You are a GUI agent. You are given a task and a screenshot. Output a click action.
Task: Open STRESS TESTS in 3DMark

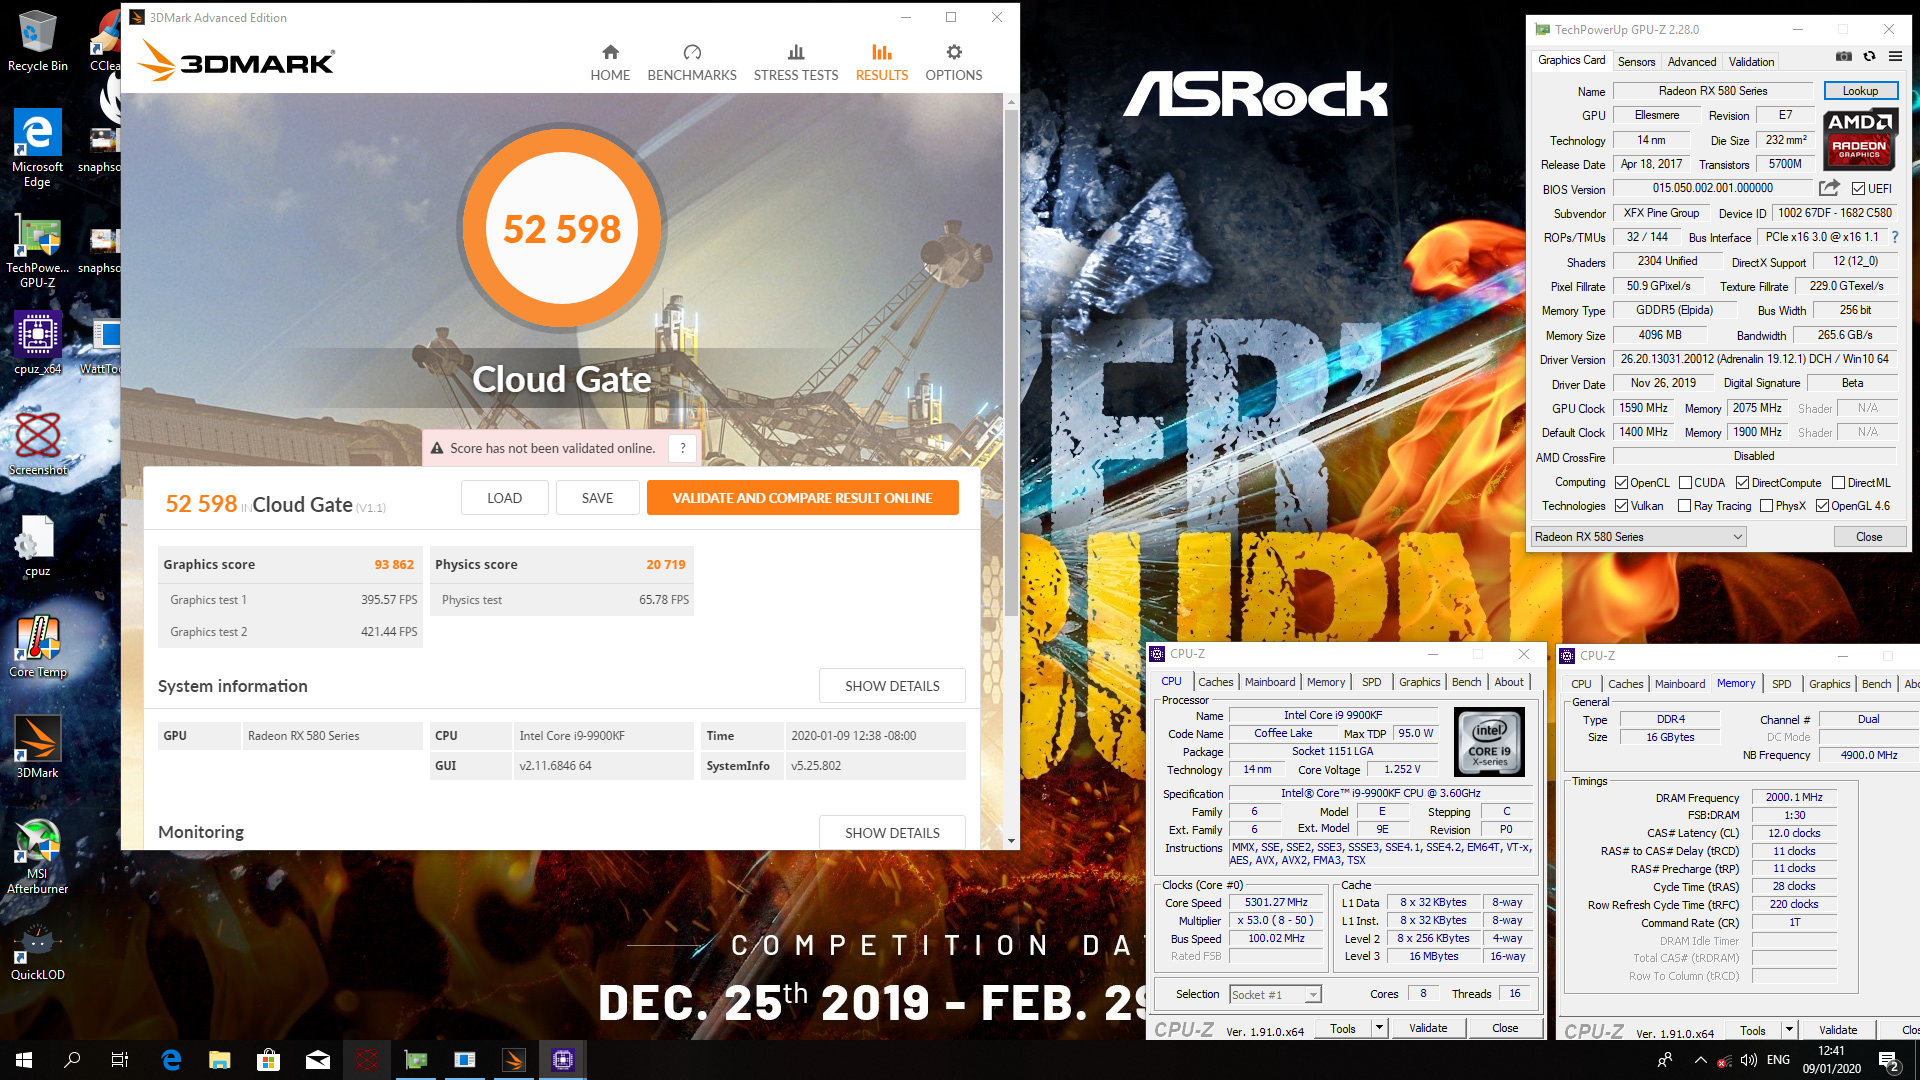(x=796, y=63)
